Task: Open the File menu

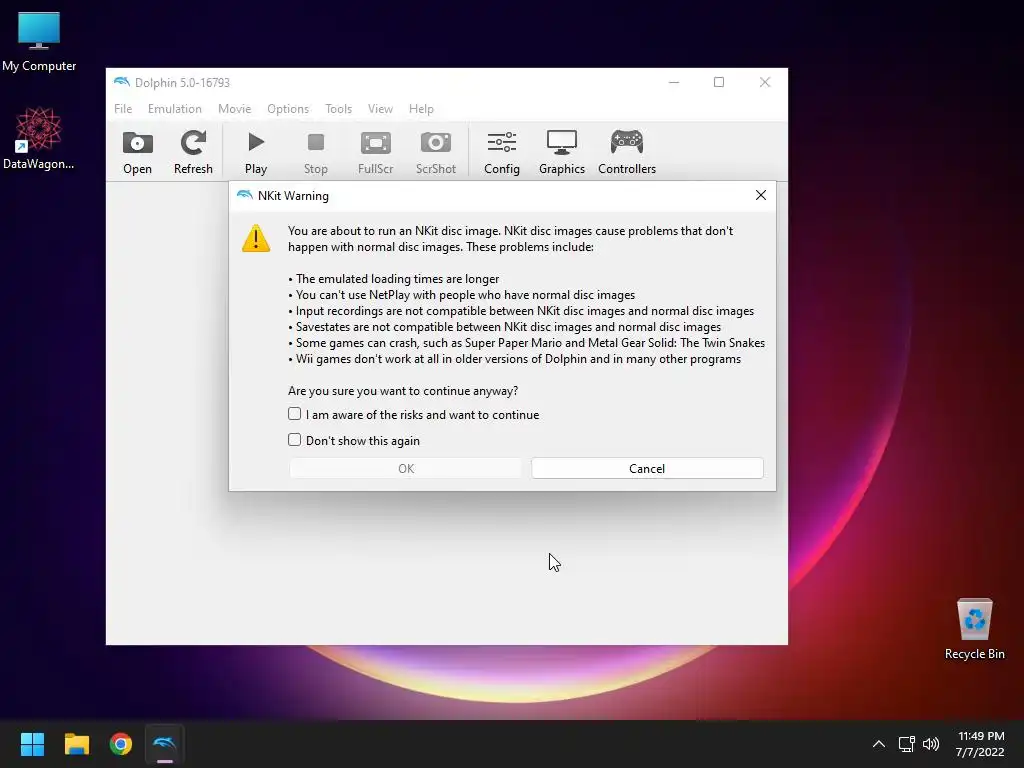Action: 123,108
